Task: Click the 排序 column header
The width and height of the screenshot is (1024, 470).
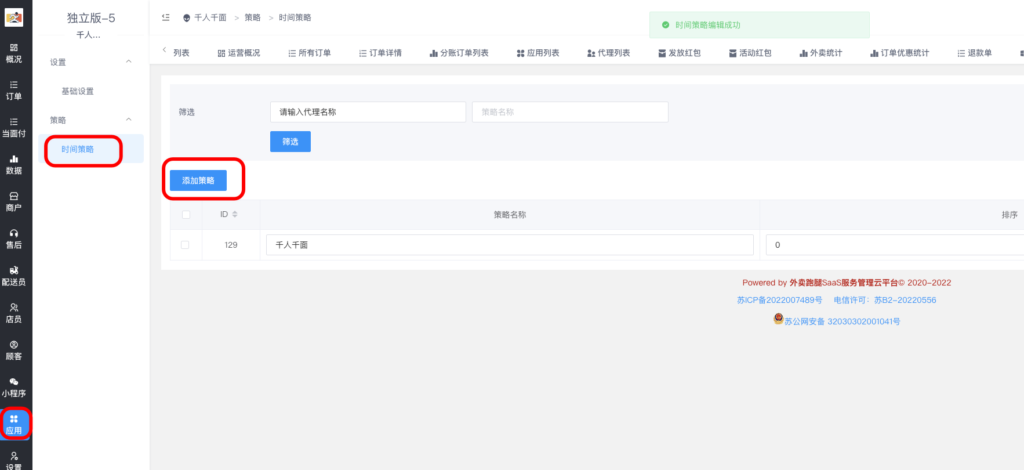Action: (x=1010, y=215)
